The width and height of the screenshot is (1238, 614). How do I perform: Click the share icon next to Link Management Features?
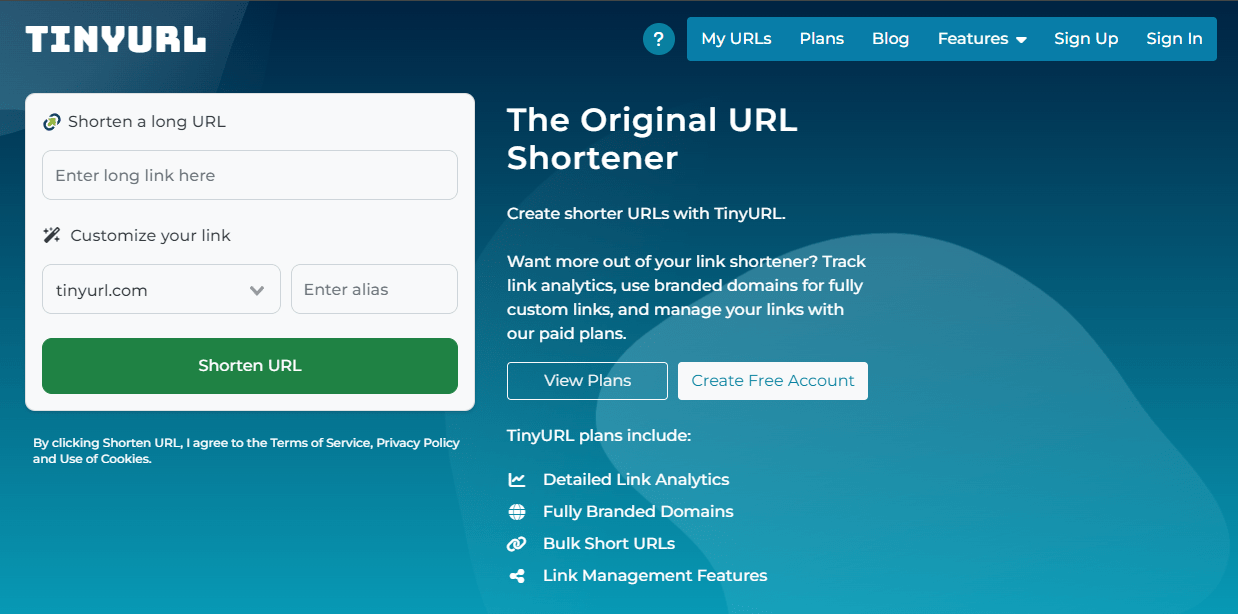pyautogui.click(x=517, y=576)
